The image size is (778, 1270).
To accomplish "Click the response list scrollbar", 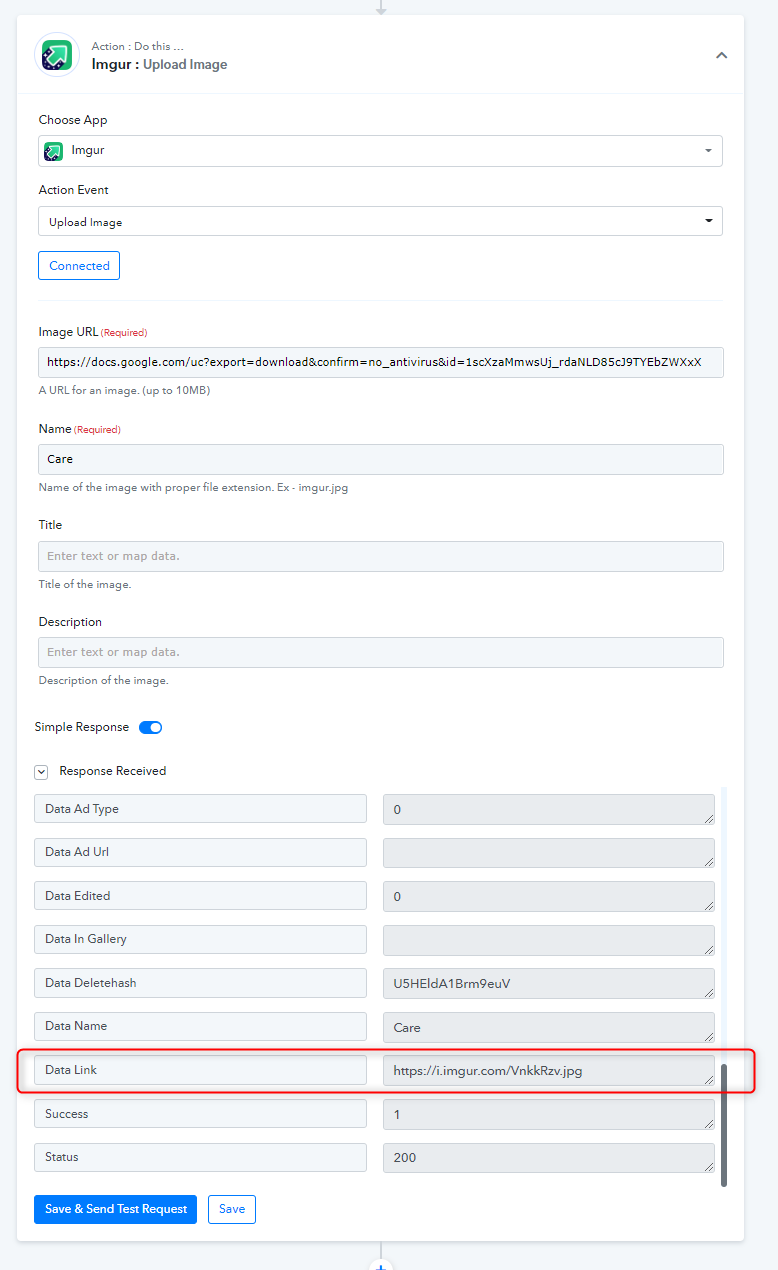I will click(x=724, y=1125).
